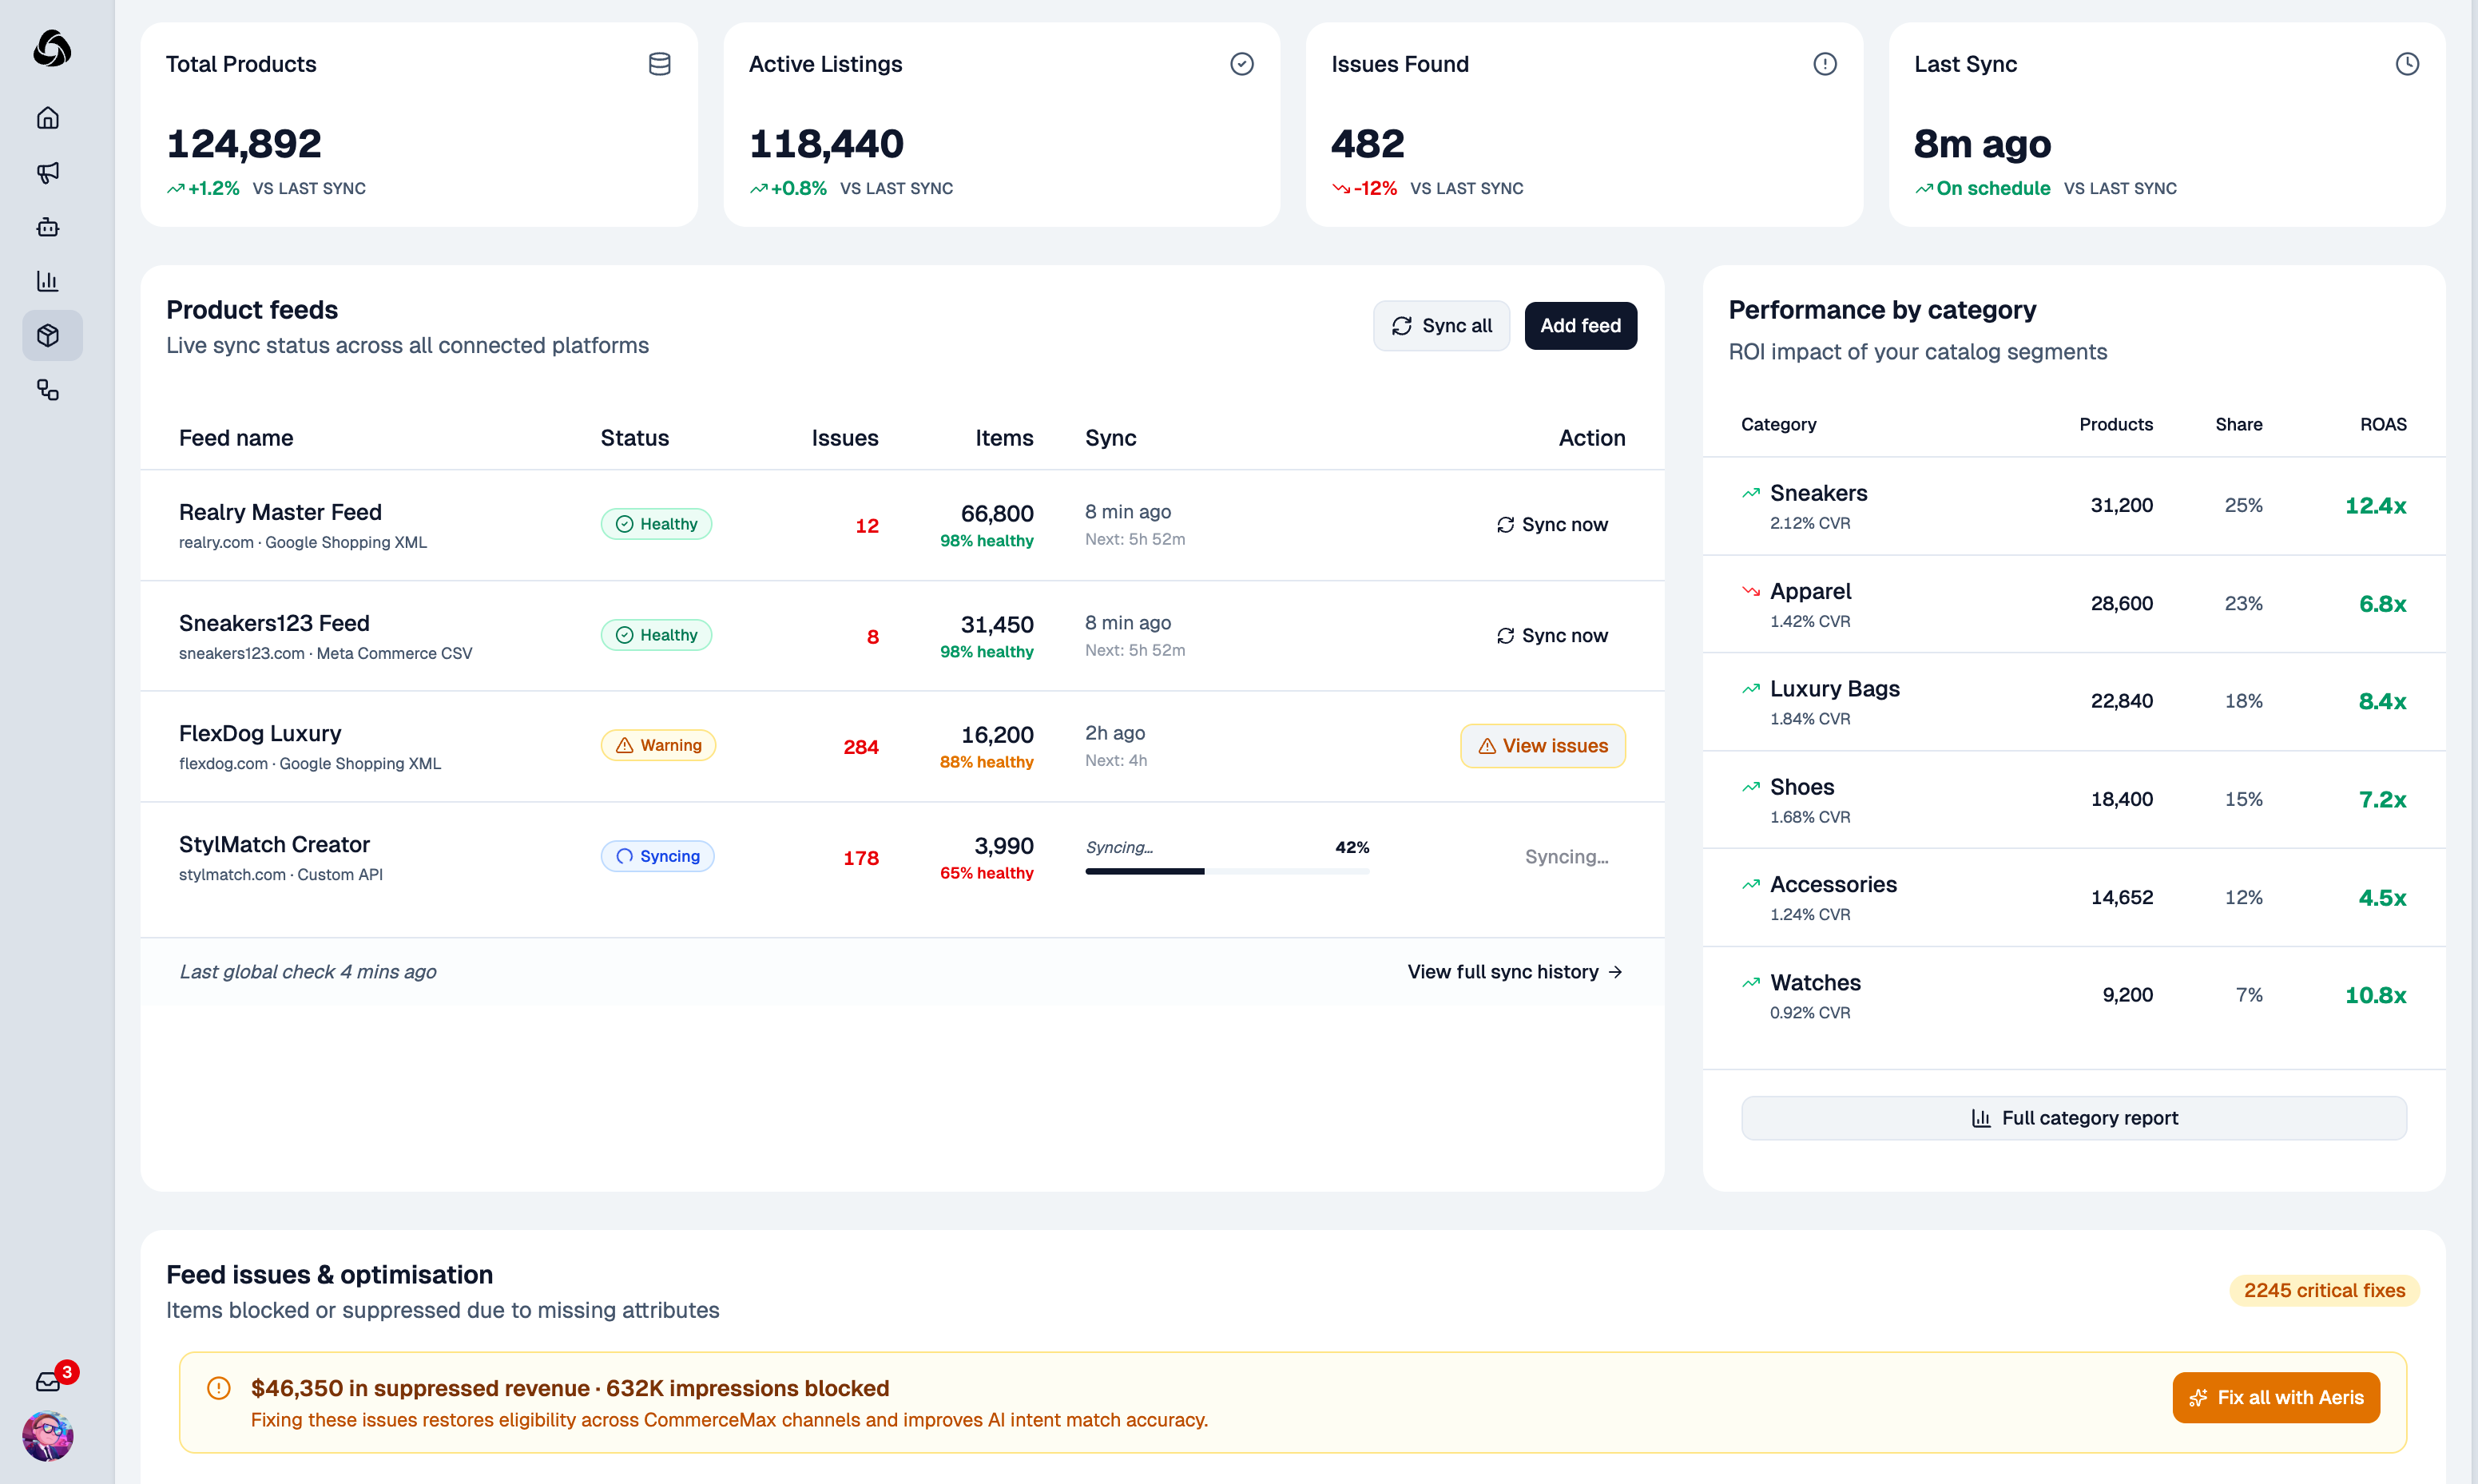This screenshot has height=1484, width=2478.
Task: Open the integrations nodes icon in sidebar
Action: pos(49,390)
